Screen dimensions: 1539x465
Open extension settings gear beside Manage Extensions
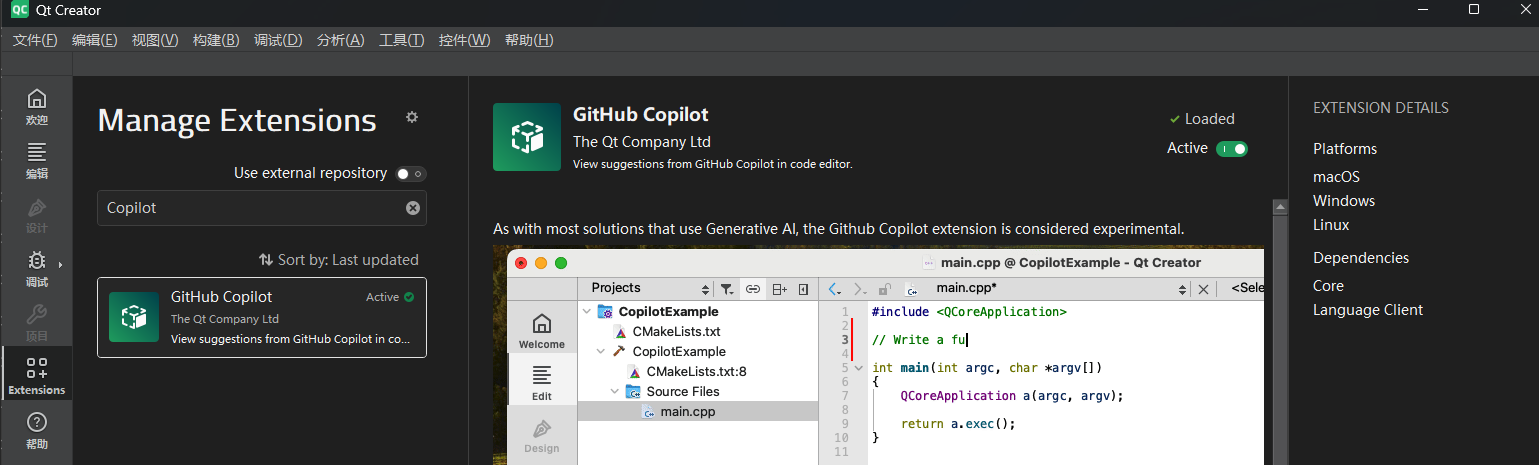coord(411,117)
